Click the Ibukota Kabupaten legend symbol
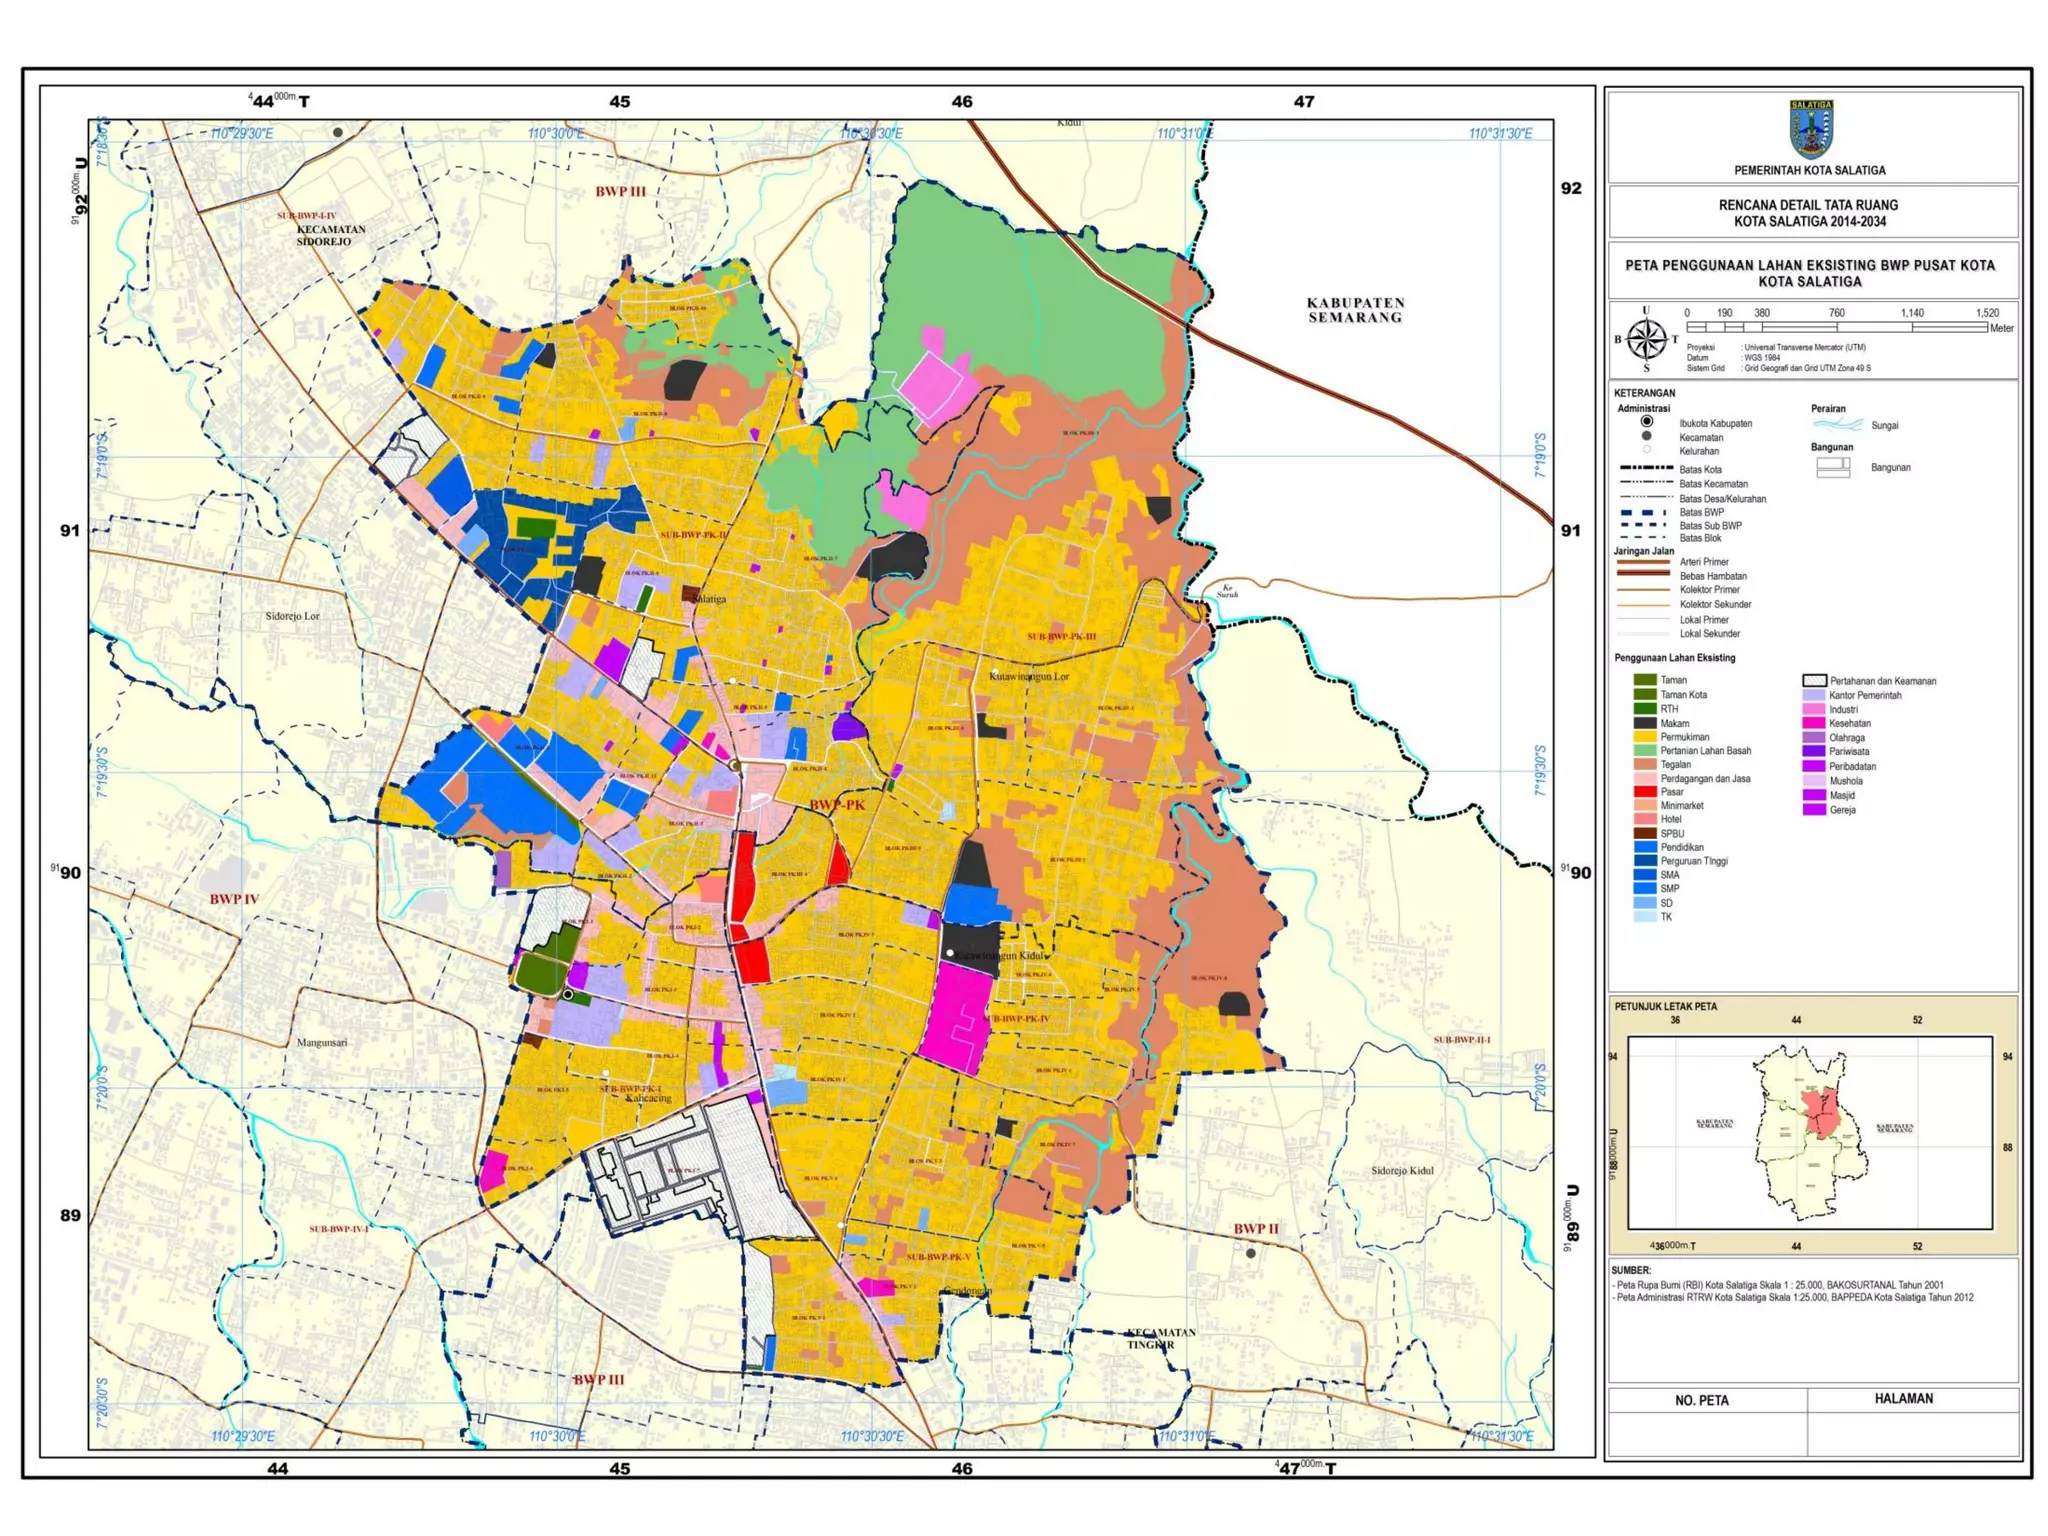 click(x=1646, y=422)
